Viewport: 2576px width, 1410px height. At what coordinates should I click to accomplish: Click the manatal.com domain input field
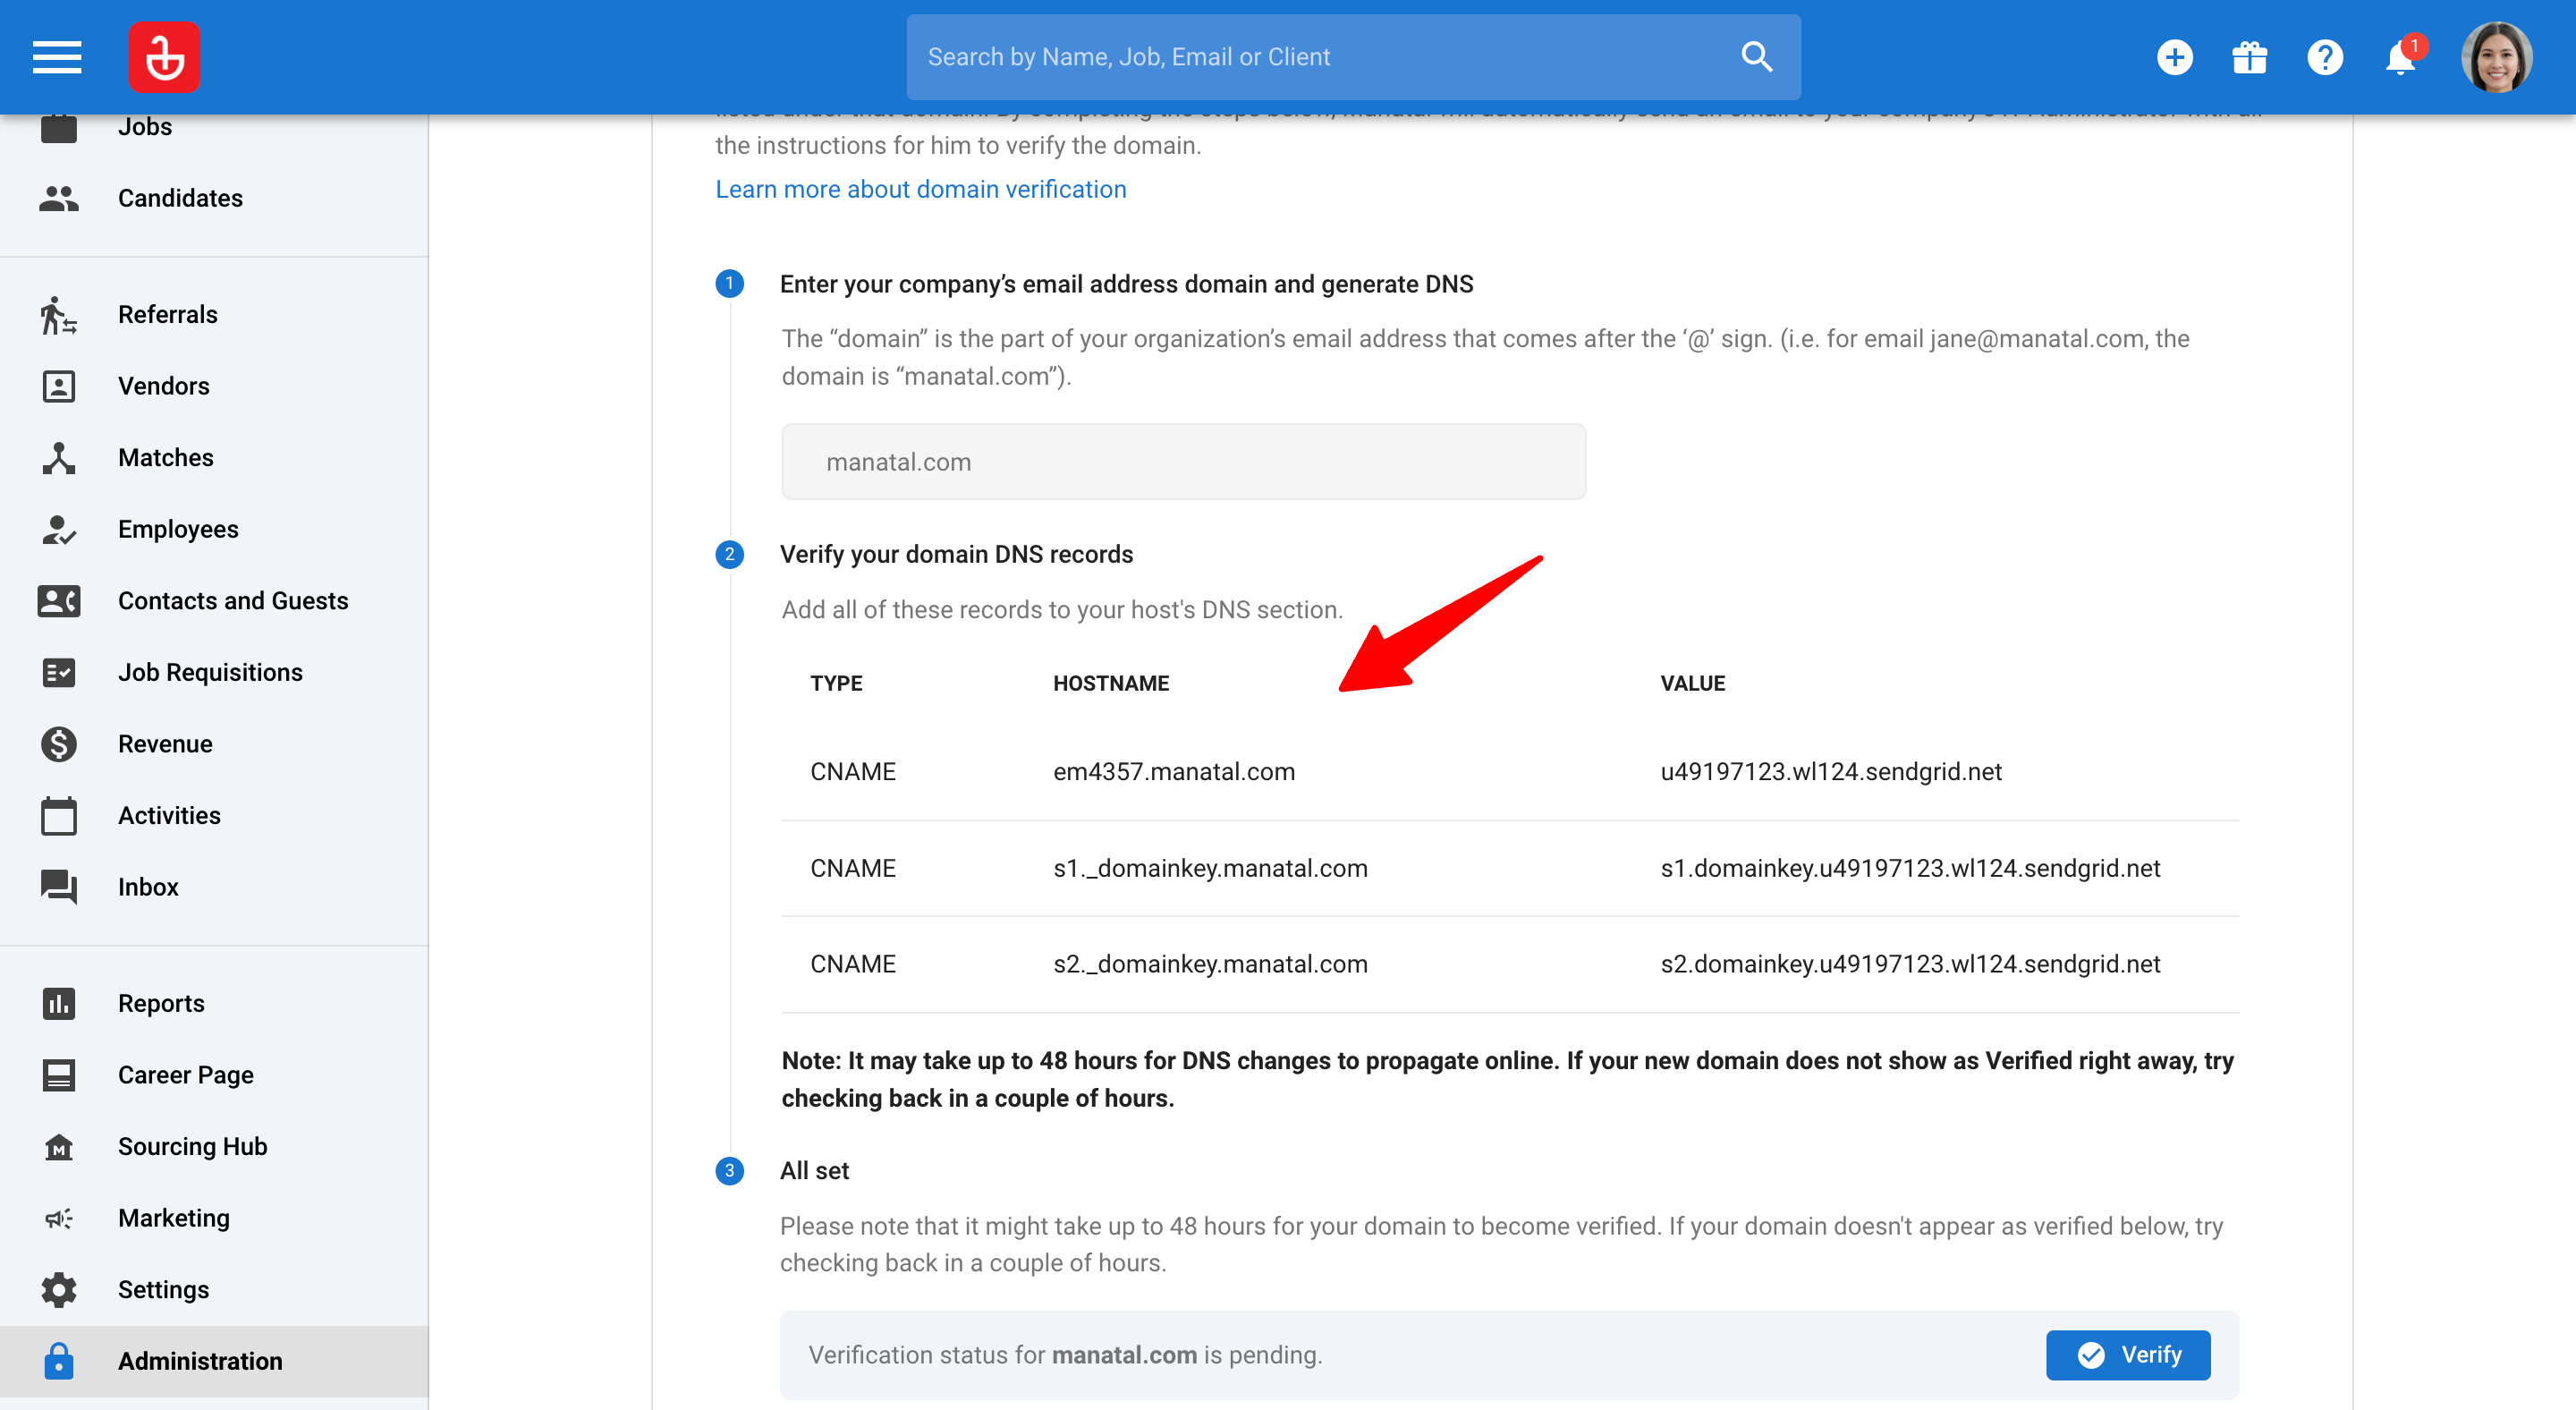click(1183, 461)
